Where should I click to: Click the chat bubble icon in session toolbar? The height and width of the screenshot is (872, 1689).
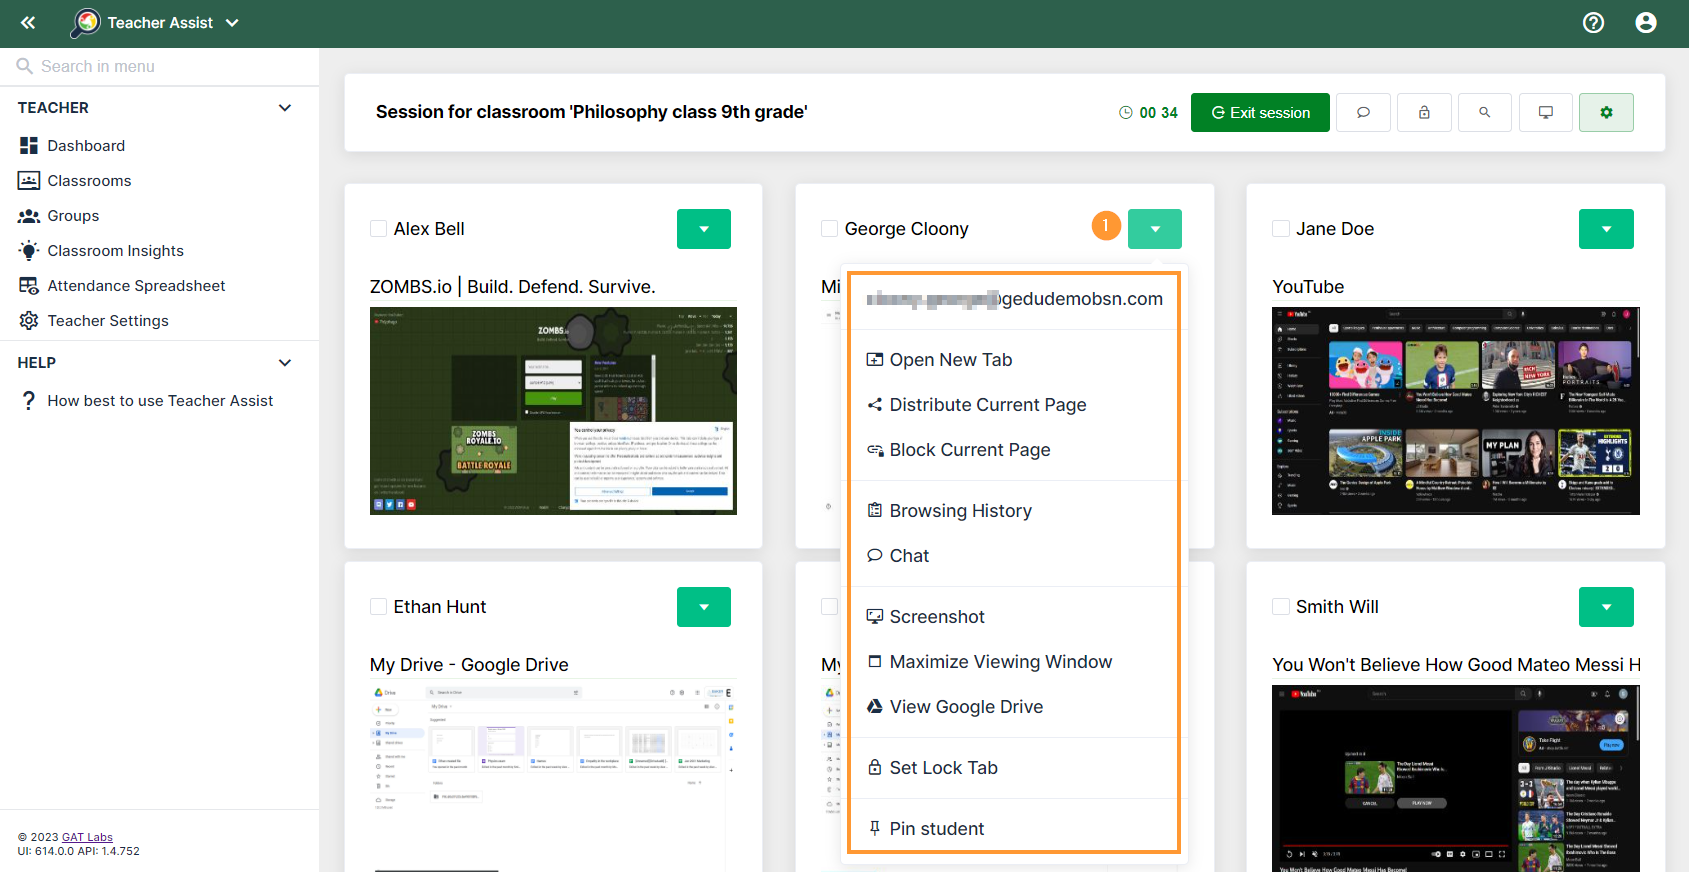pyautogui.click(x=1363, y=113)
